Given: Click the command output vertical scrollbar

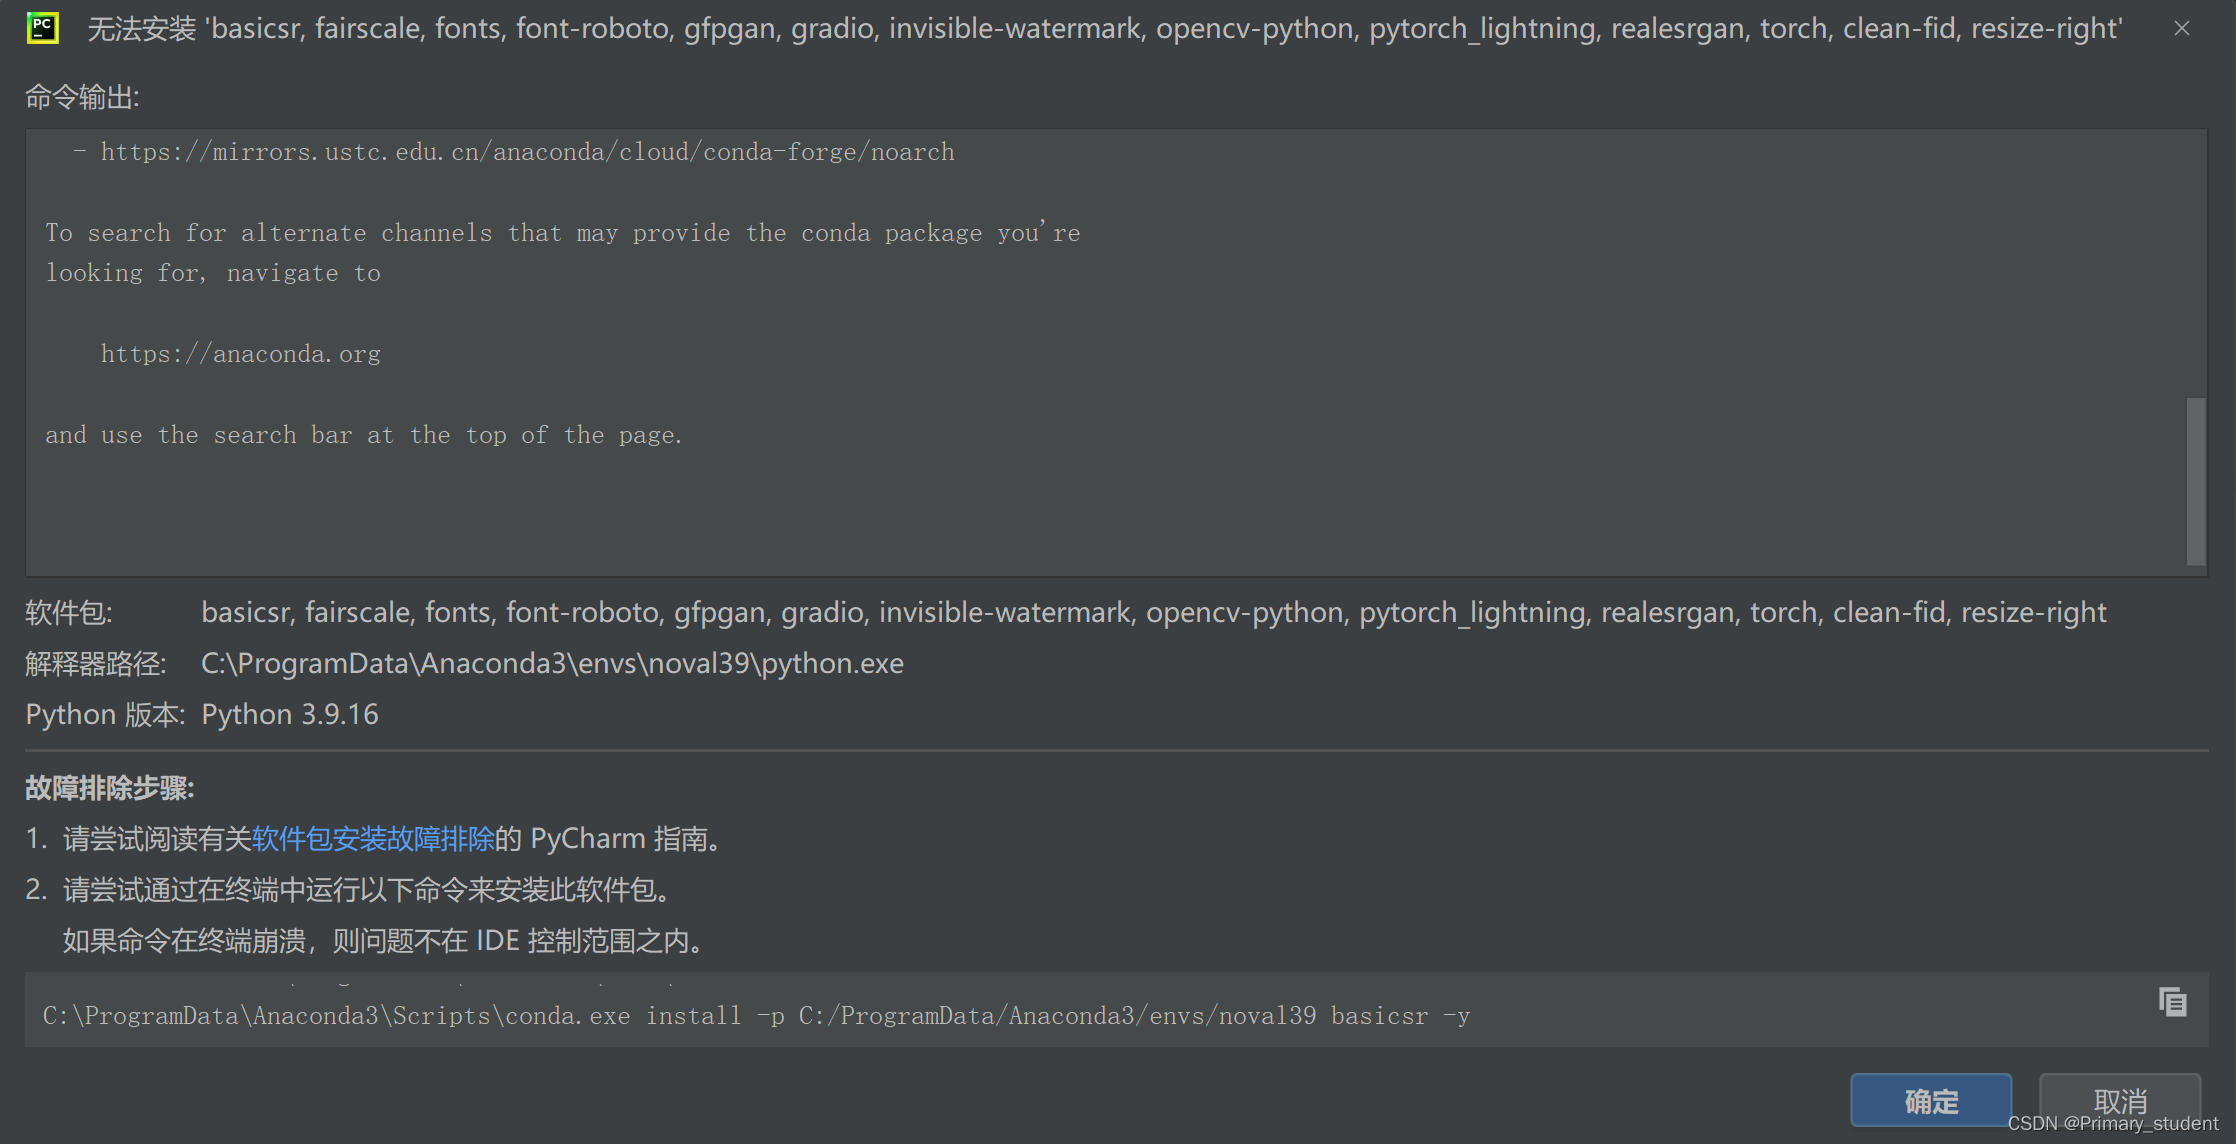Looking at the screenshot, I should [2196, 481].
